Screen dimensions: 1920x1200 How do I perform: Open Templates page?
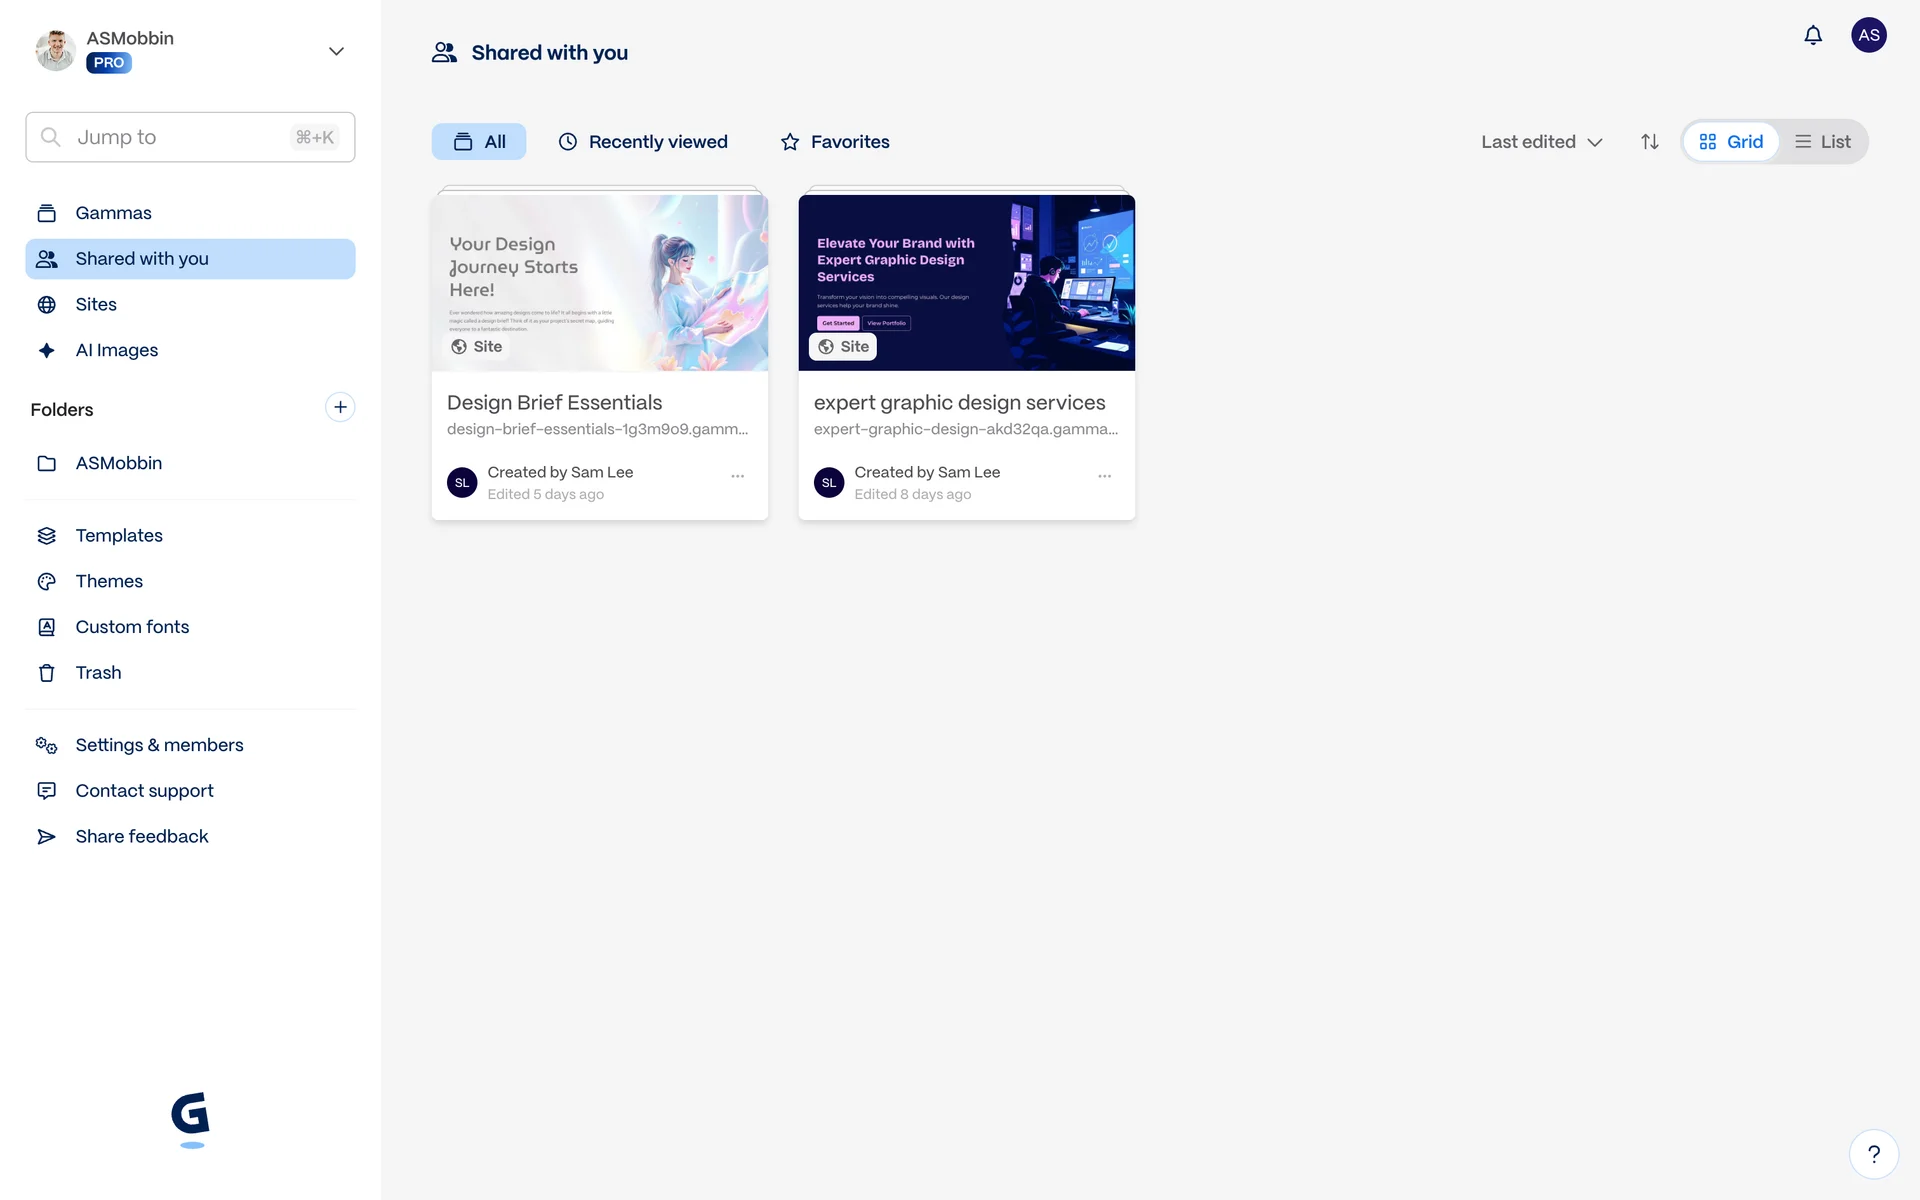[x=118, y=536]
